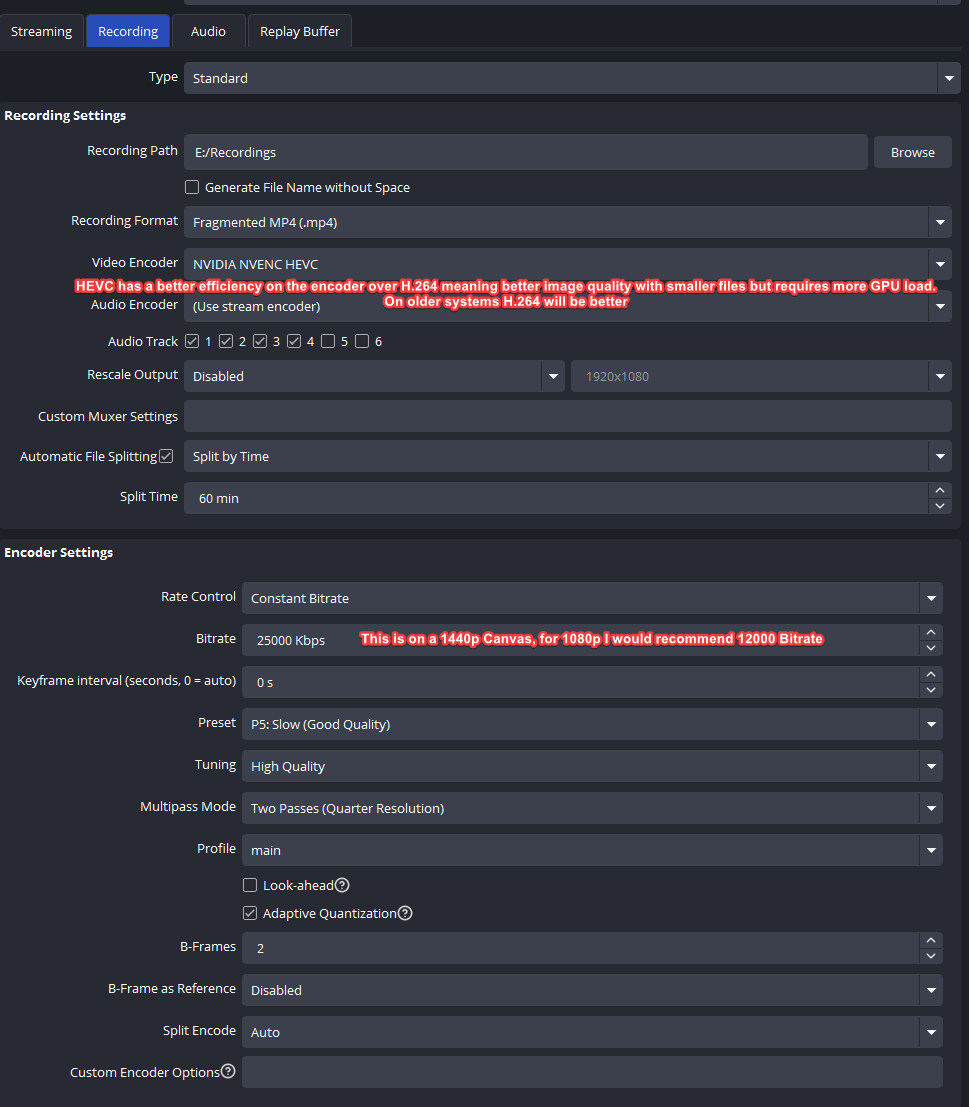Click the Keyframe interval field
Screen dimensions: 969x1107
[x=580, y=682]
